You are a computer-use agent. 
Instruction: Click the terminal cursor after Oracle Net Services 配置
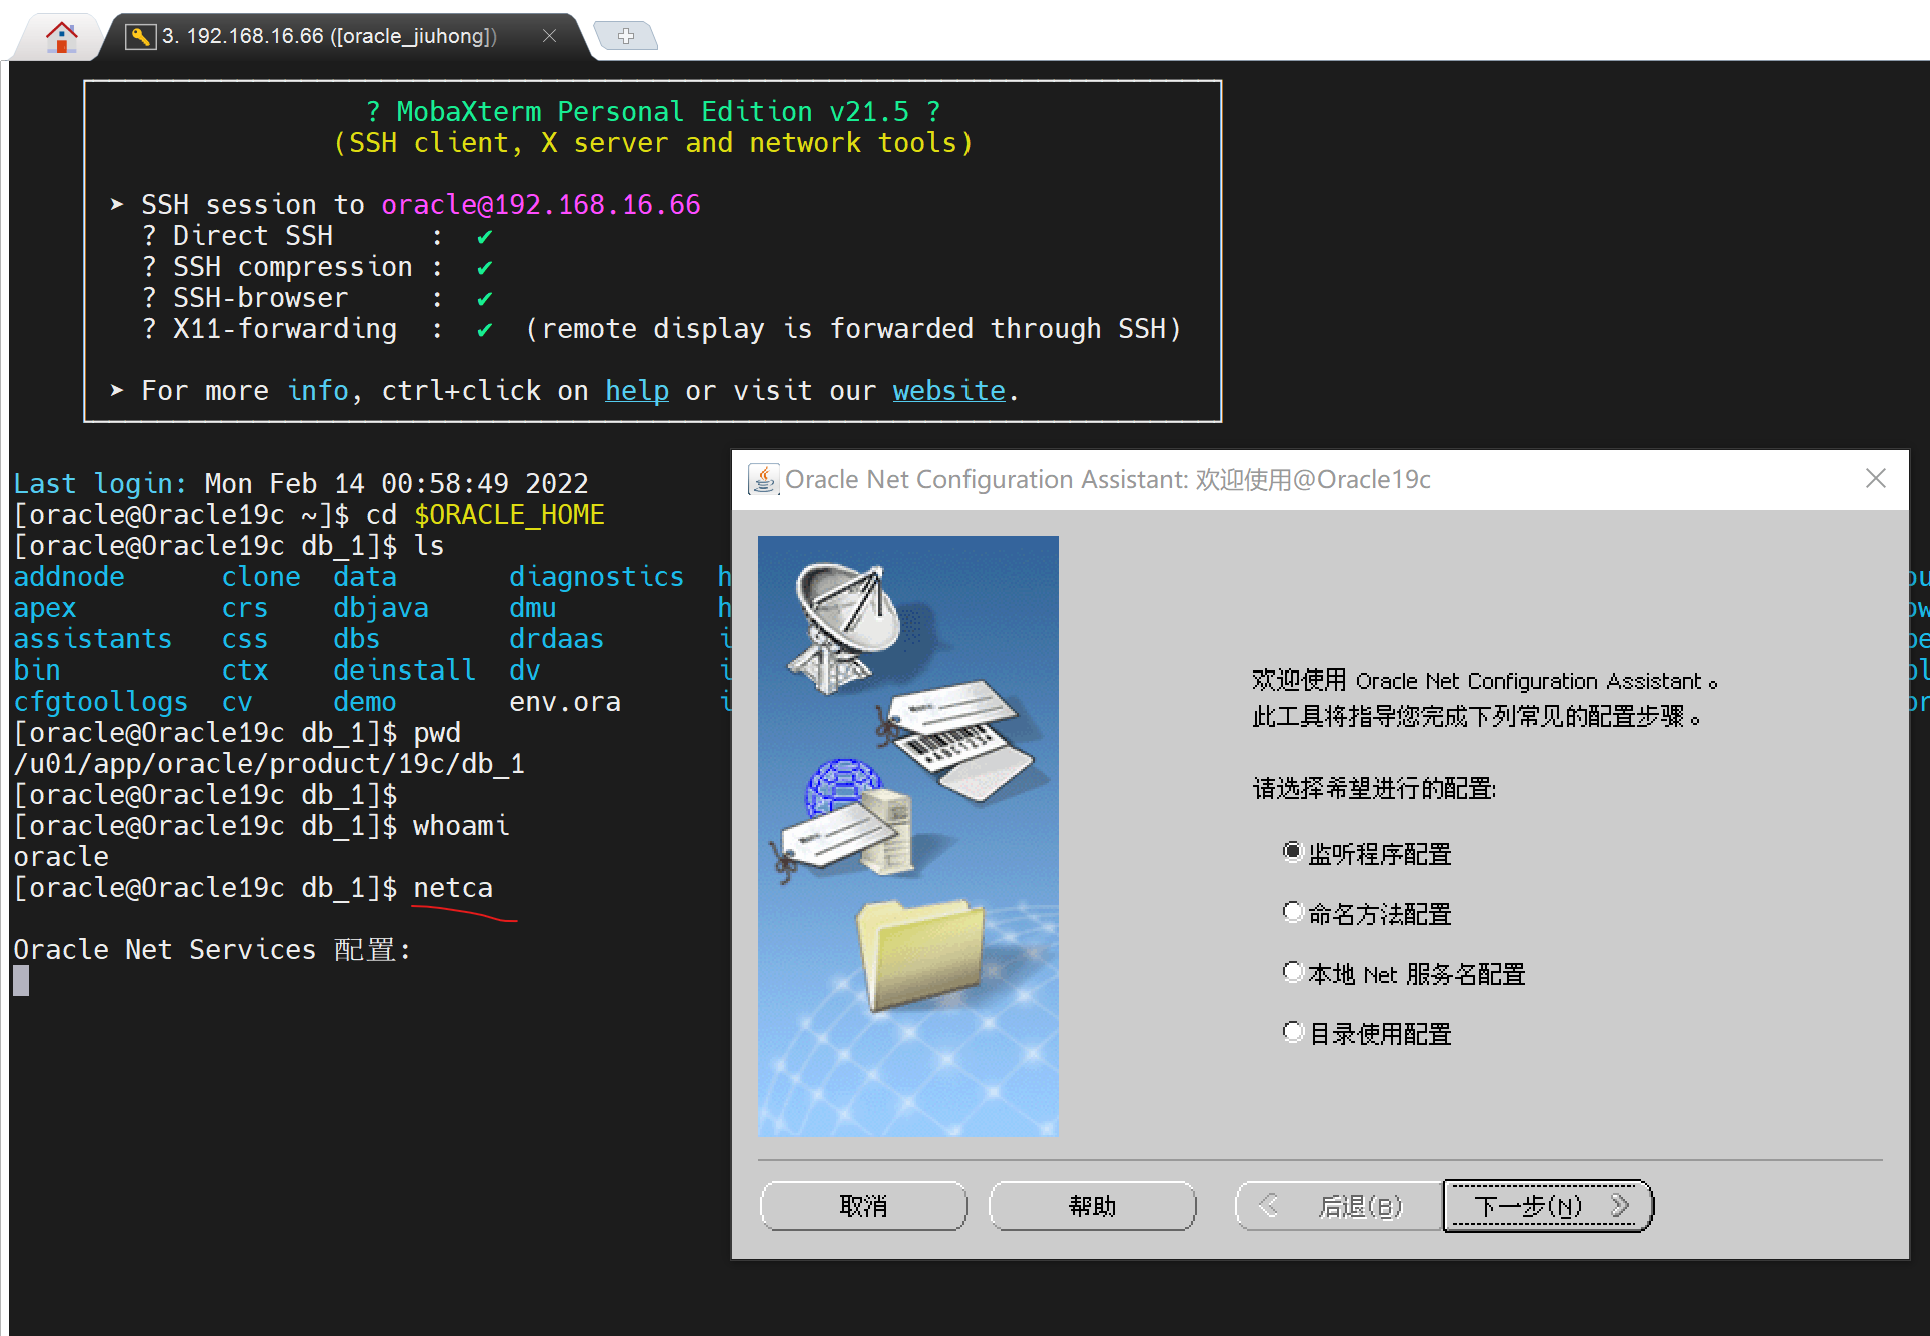coord(20,981)
